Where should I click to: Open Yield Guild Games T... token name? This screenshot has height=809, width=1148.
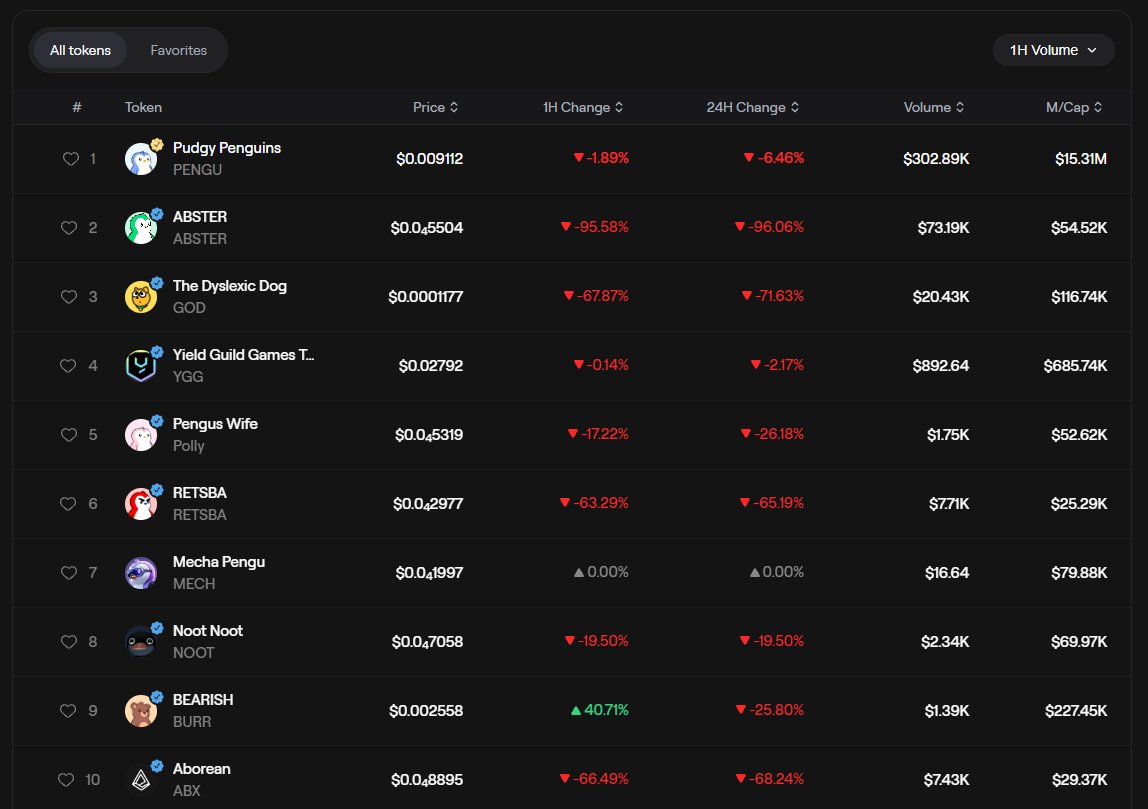243,354
